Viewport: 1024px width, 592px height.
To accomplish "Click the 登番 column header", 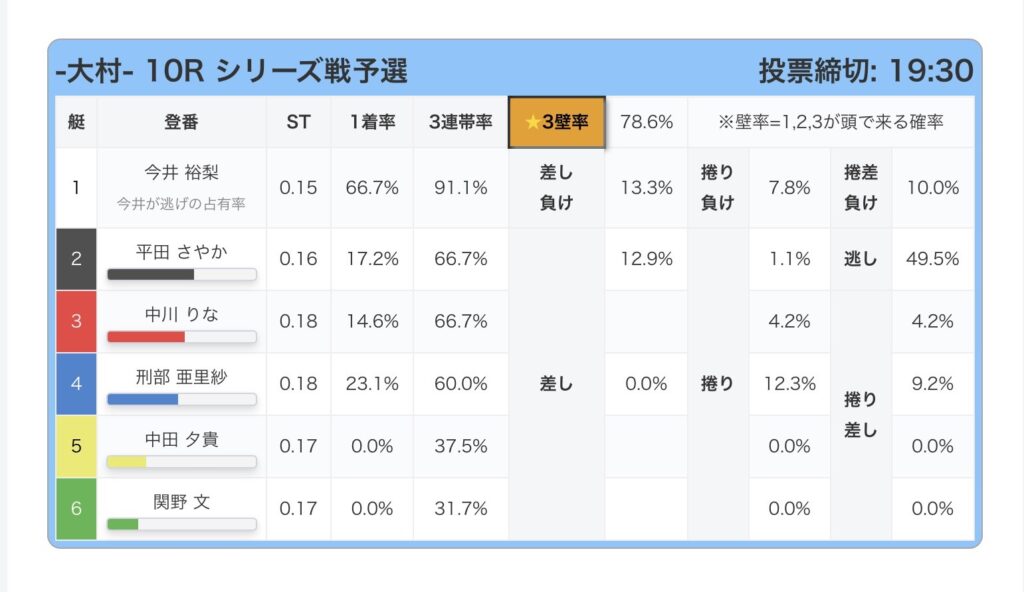I will [x=181, y=122].
